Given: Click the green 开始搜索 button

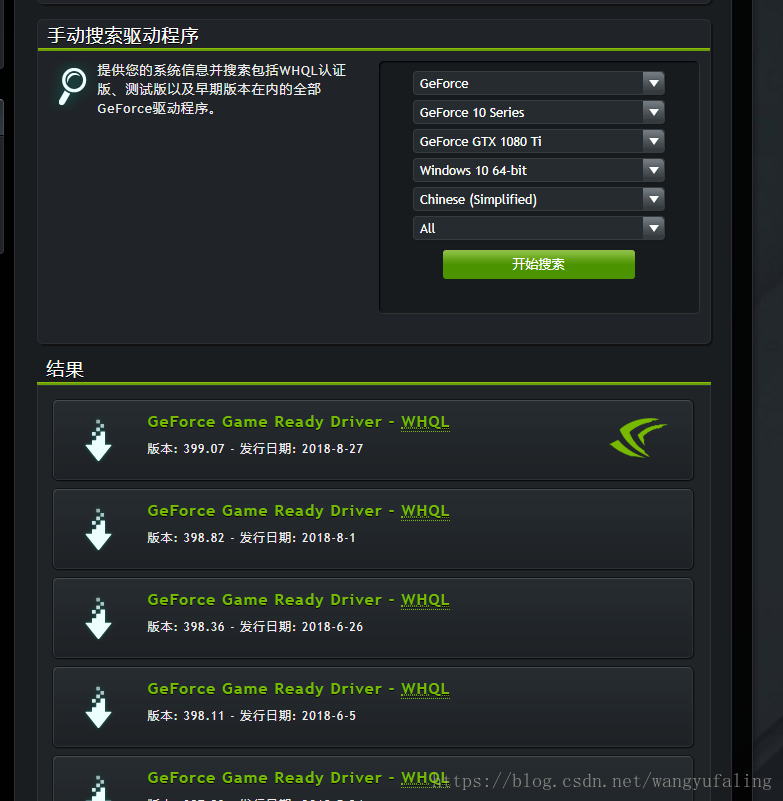Looking at the screenshot, I should pyautogui.click(x=539, y=264).
